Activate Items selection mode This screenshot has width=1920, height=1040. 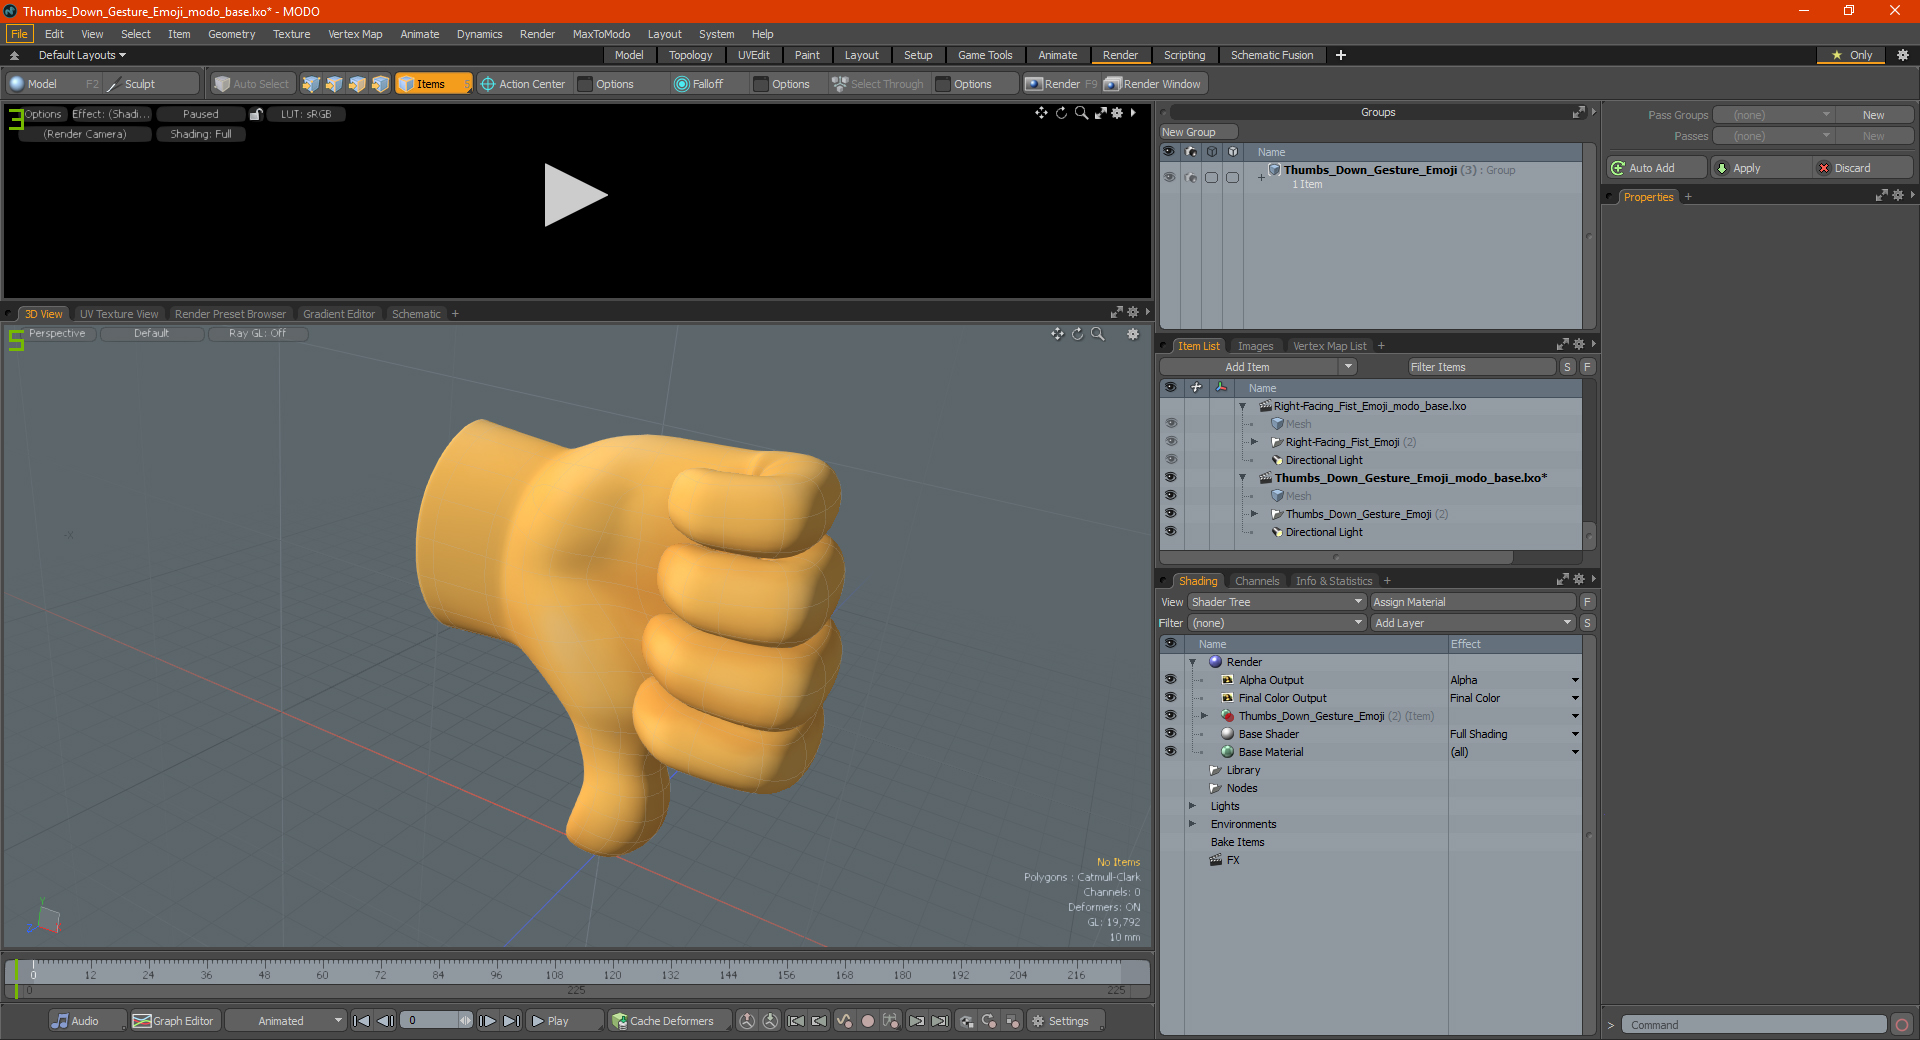[433, 84]
